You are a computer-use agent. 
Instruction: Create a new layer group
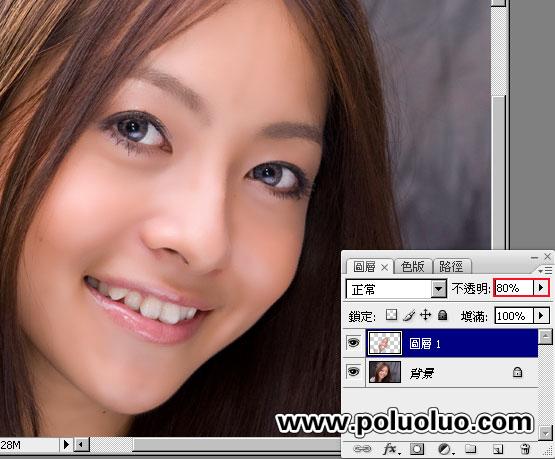click(470, 449)
